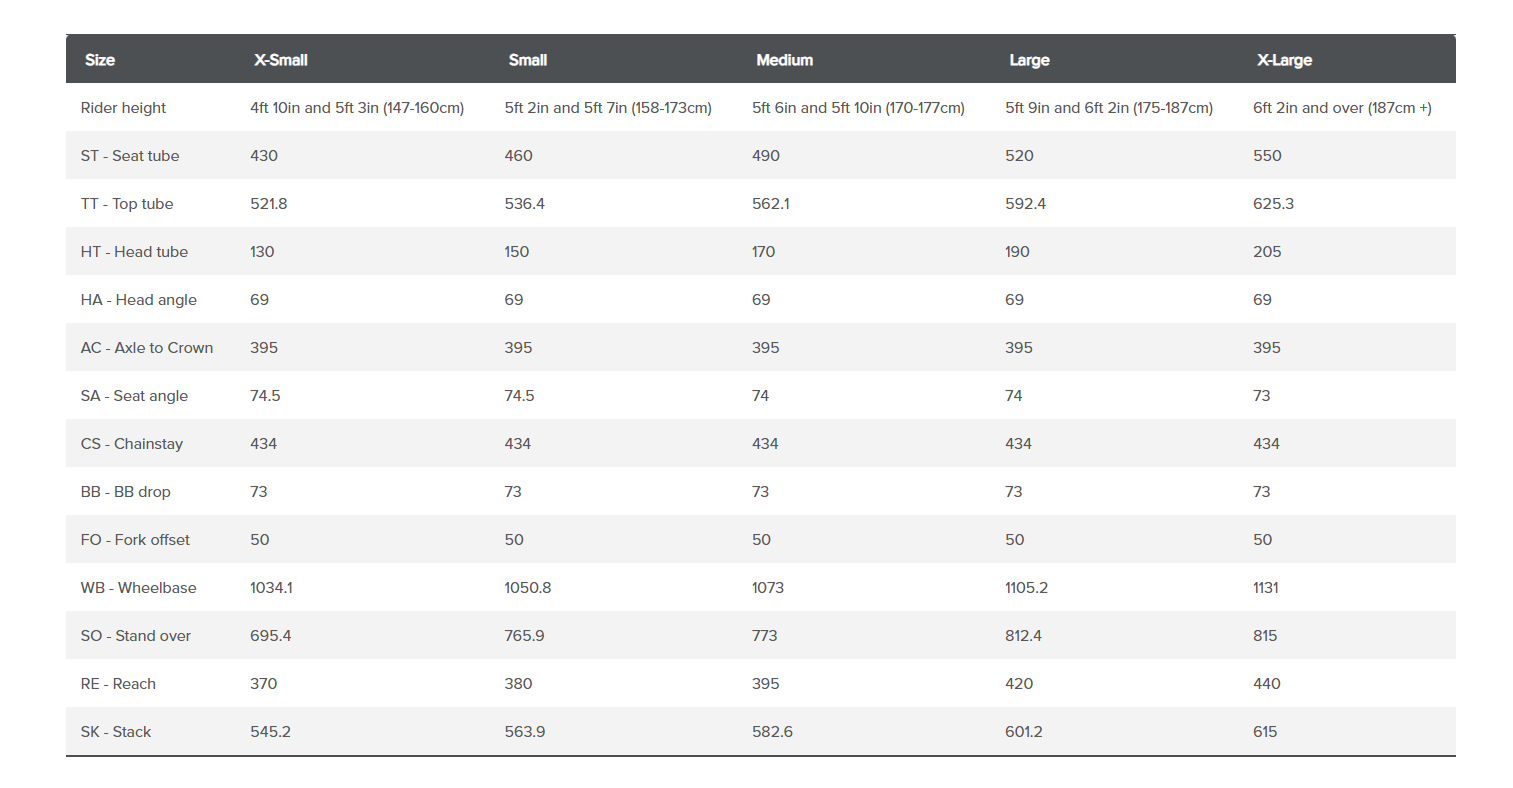
Task: Click the Size header cell
Action: coord(100,60)
